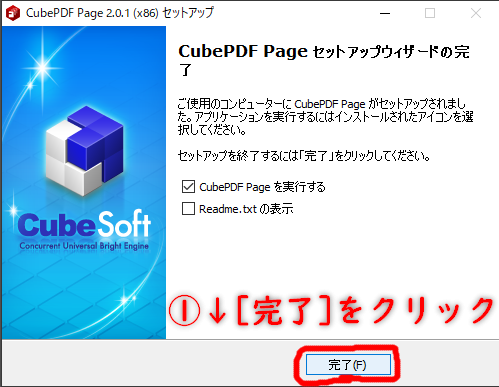Click the text 'セットアップを終了するには「完了」をクリックしてください。'
This screenshot has height=387, width=499.
tap(304, 156)
